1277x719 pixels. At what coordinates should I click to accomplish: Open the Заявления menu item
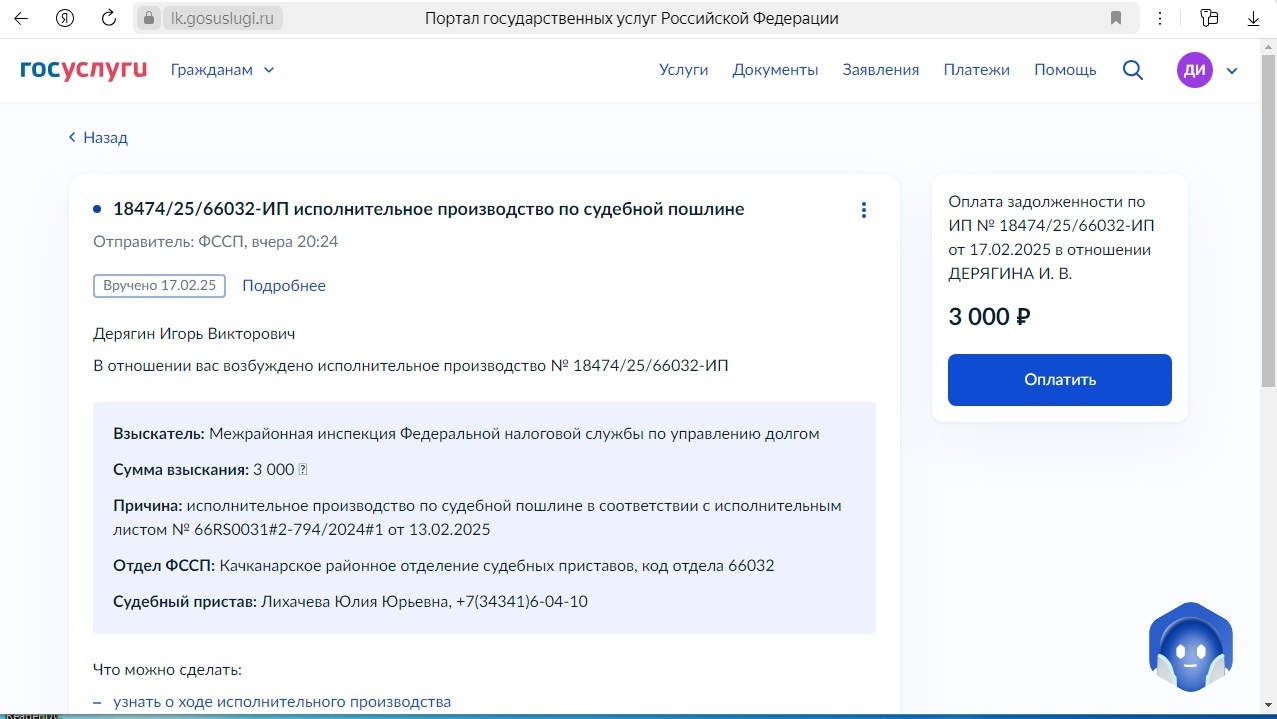point(881,70)
